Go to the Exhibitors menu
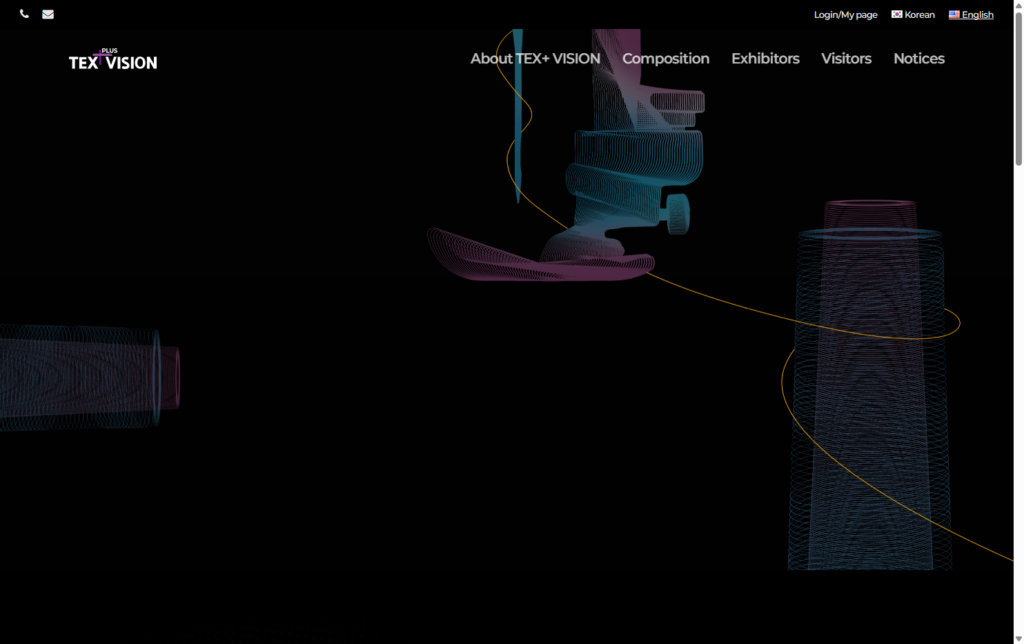The image size is (1024, 644). coord(765,59)
